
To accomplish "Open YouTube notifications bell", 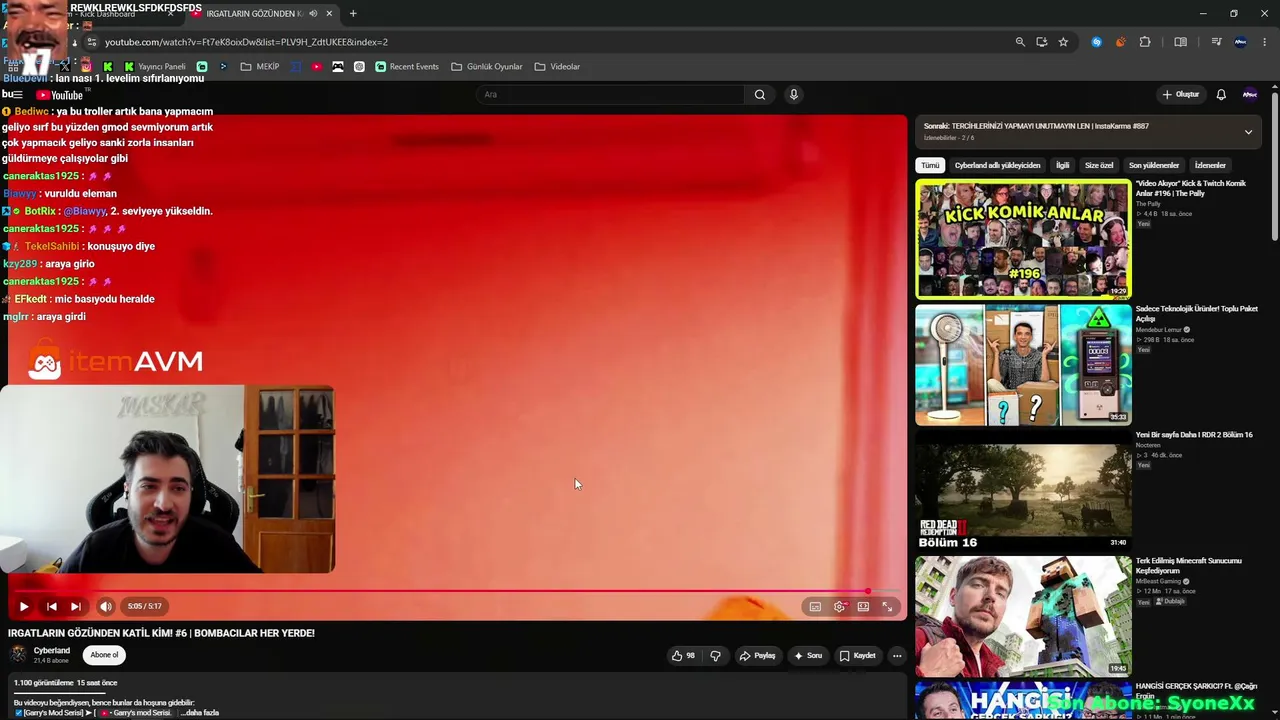I will [x=1221, y=94].
